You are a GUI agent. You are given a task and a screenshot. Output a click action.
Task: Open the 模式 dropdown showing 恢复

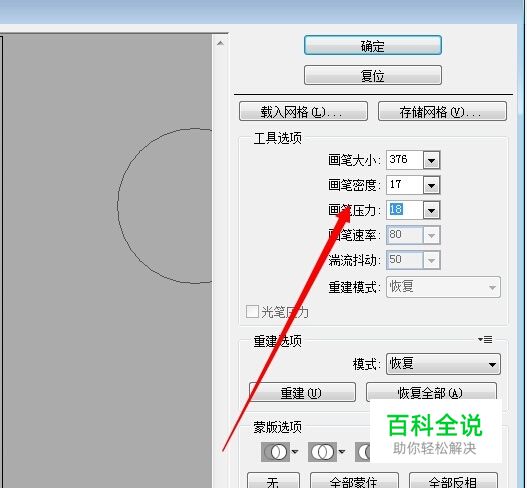coord(443,364)
